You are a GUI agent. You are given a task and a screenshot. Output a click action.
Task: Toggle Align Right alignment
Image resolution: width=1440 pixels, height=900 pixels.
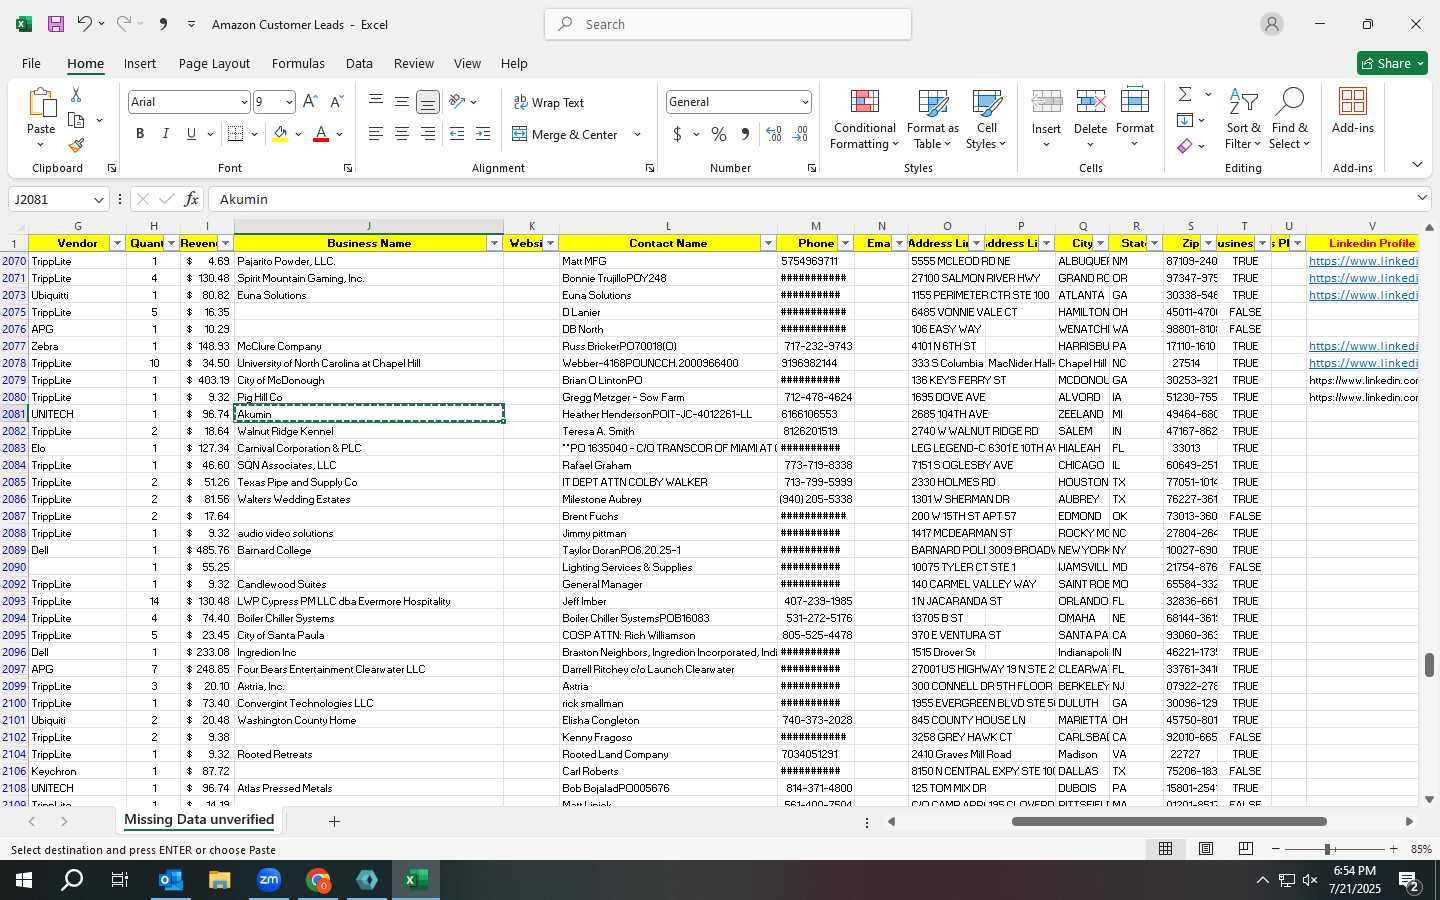427,134
